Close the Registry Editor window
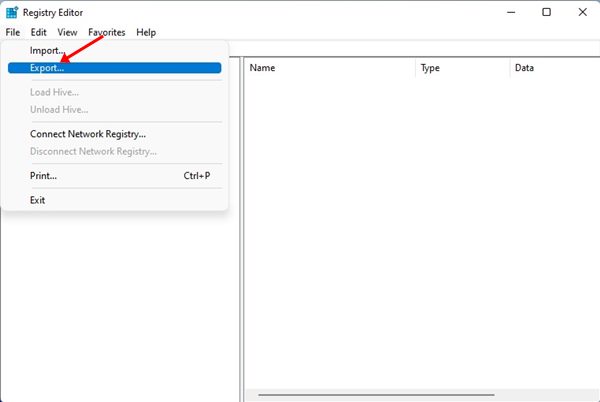This screenshot has width=600, height=402. (582, 12)
